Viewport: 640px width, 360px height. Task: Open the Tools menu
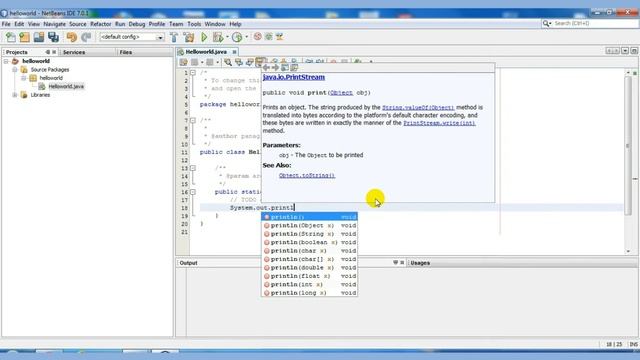(x=194, y=24)
